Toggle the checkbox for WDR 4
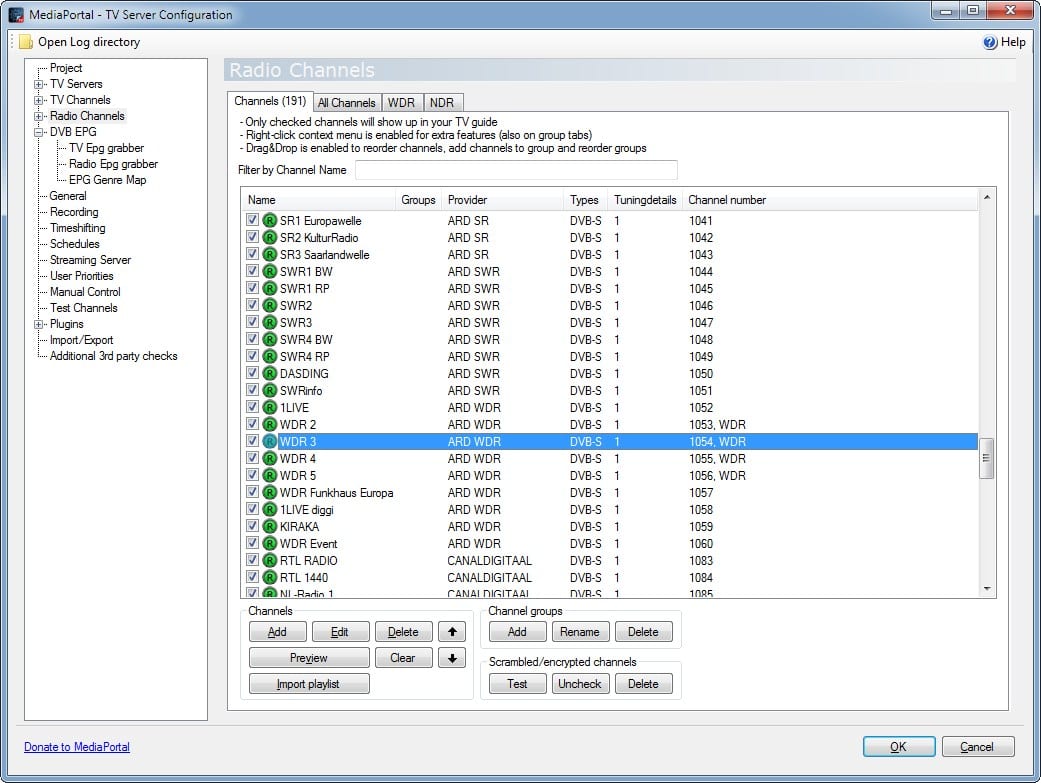Viewport: 1041px width, 783px height. [252, 459]
